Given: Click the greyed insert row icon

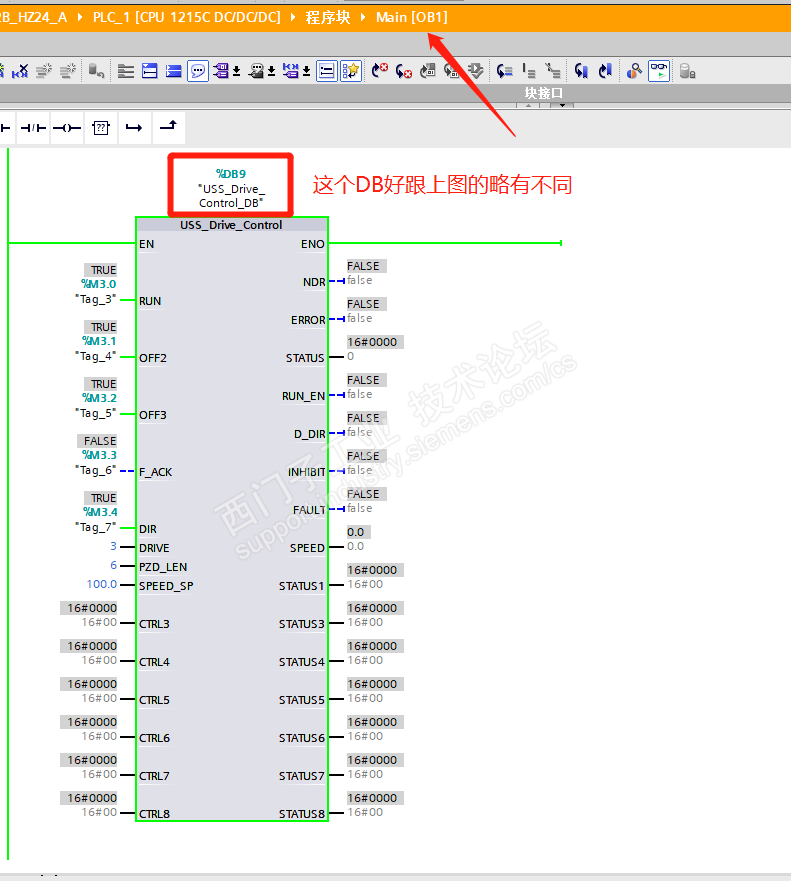Looking at the screenshot, I should (43, 71).
